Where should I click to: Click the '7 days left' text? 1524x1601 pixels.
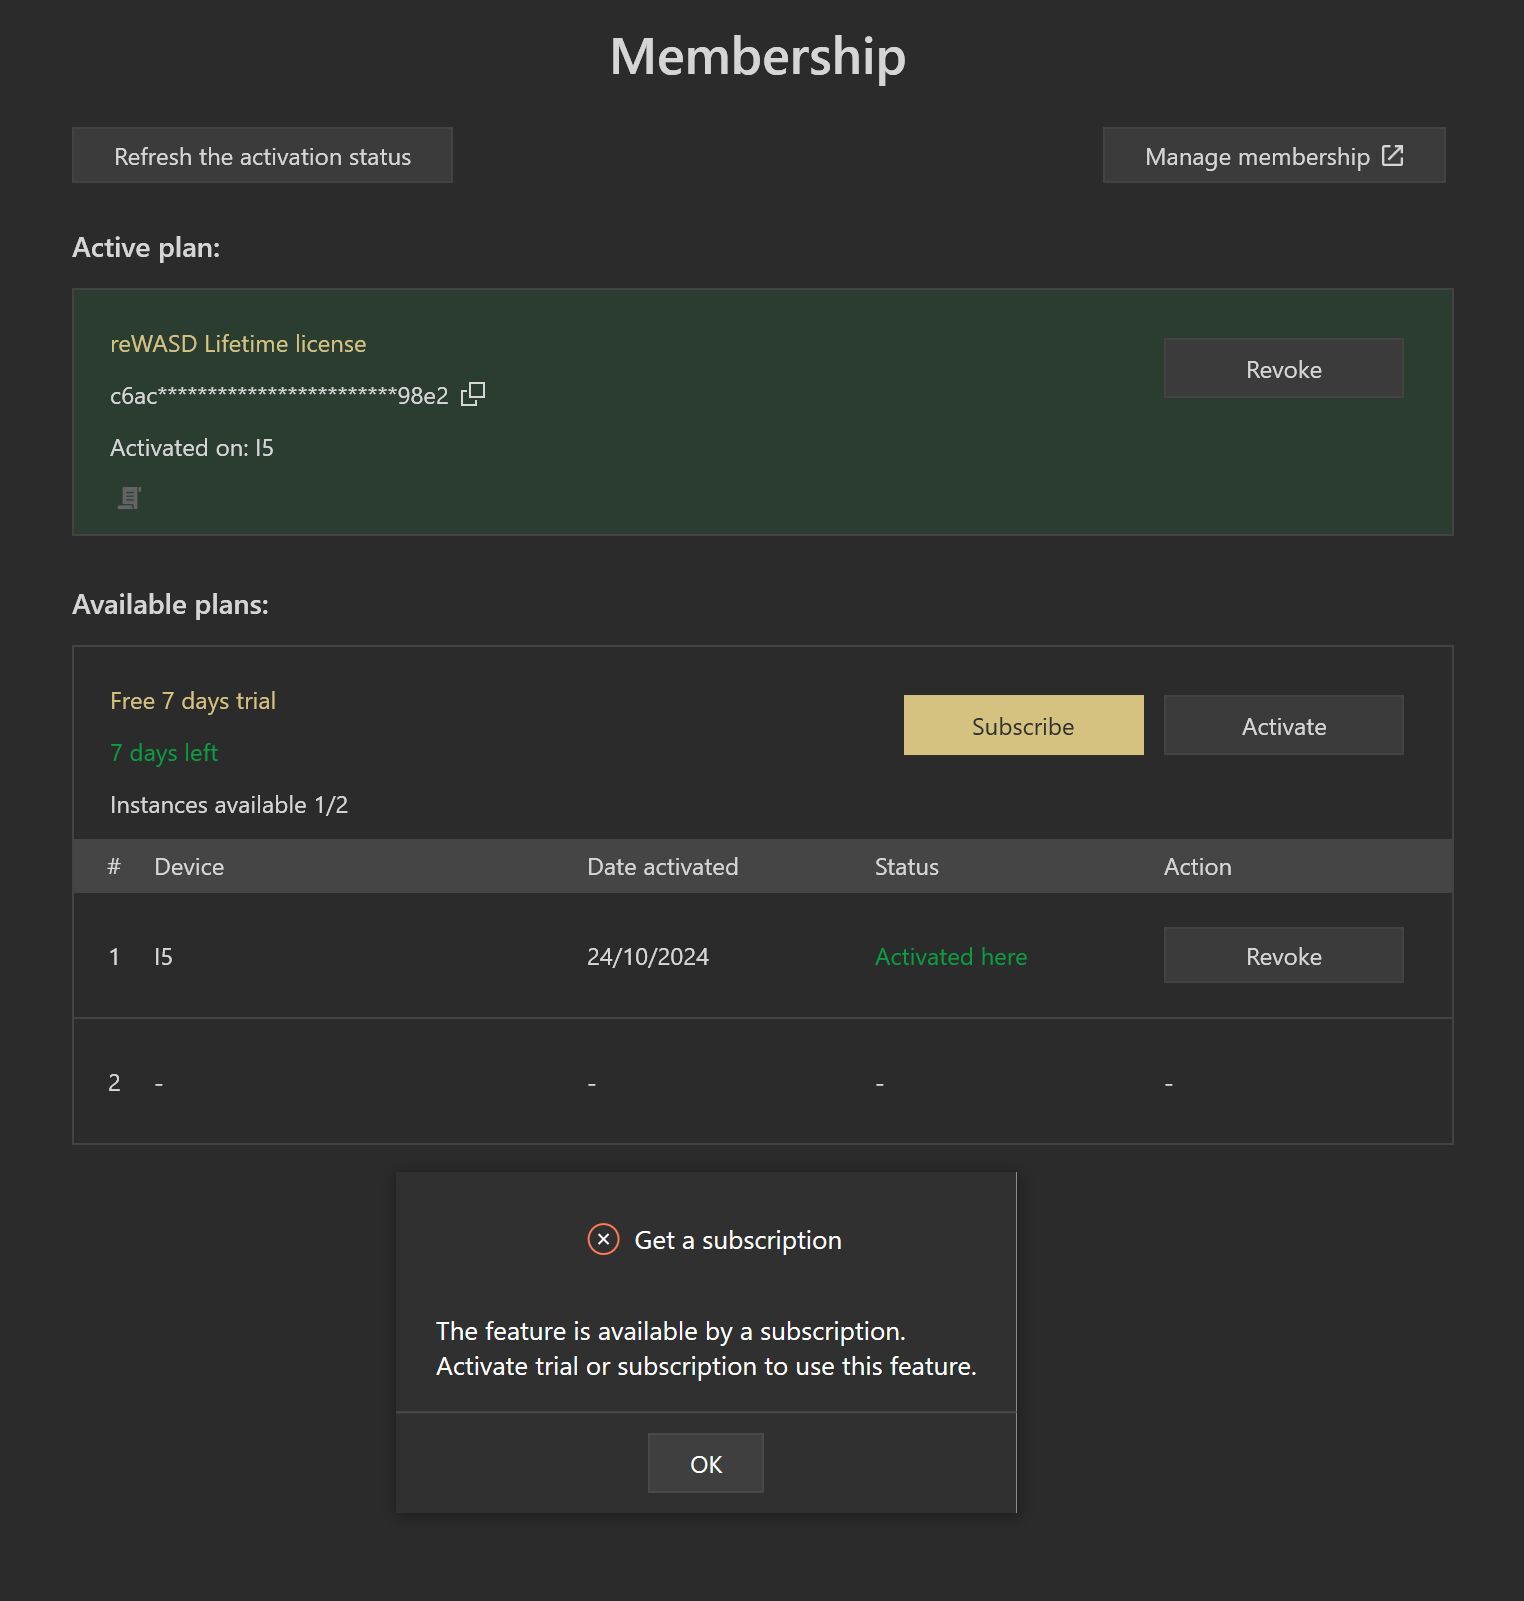[164, 753]
